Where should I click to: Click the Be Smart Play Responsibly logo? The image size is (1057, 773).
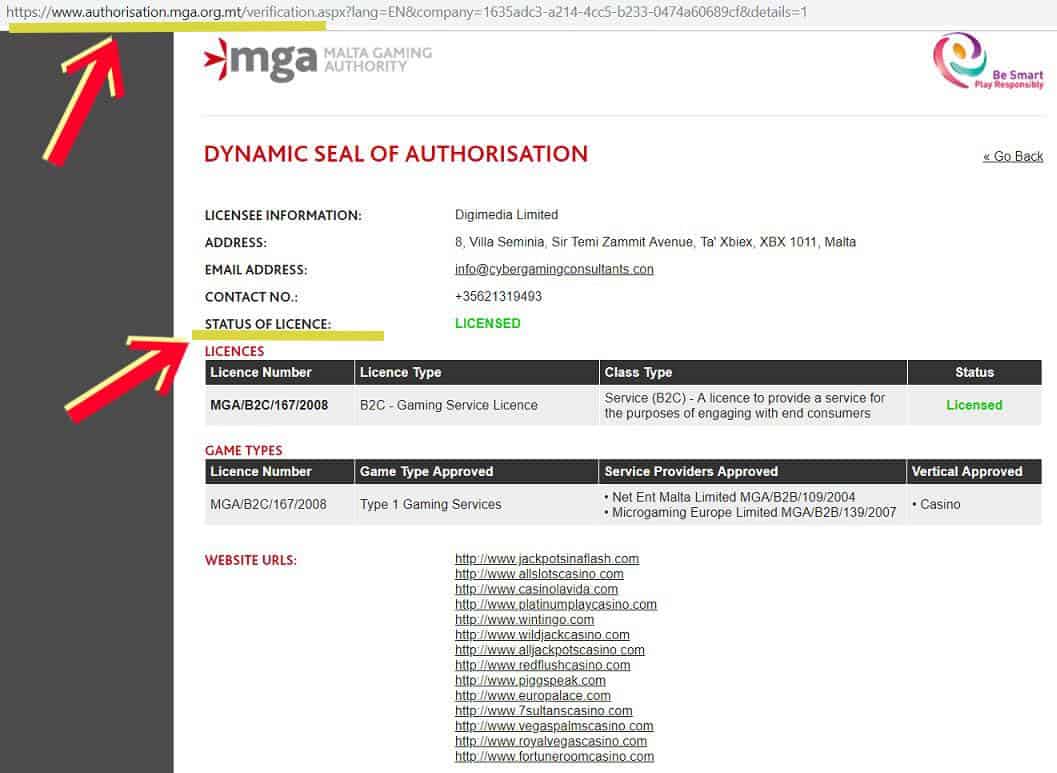coord(988,61)
